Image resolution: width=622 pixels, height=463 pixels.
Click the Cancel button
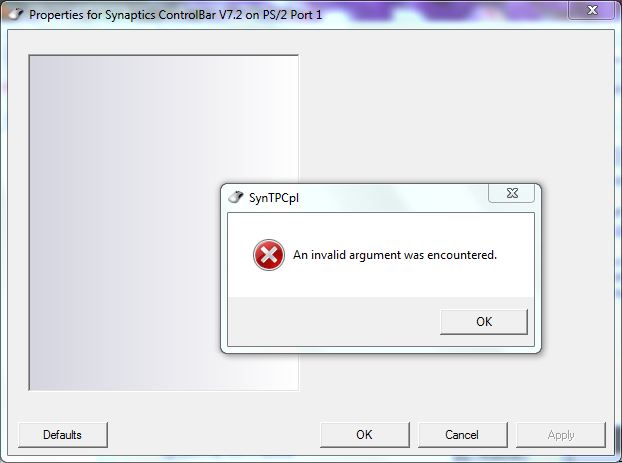click(463, 435)
